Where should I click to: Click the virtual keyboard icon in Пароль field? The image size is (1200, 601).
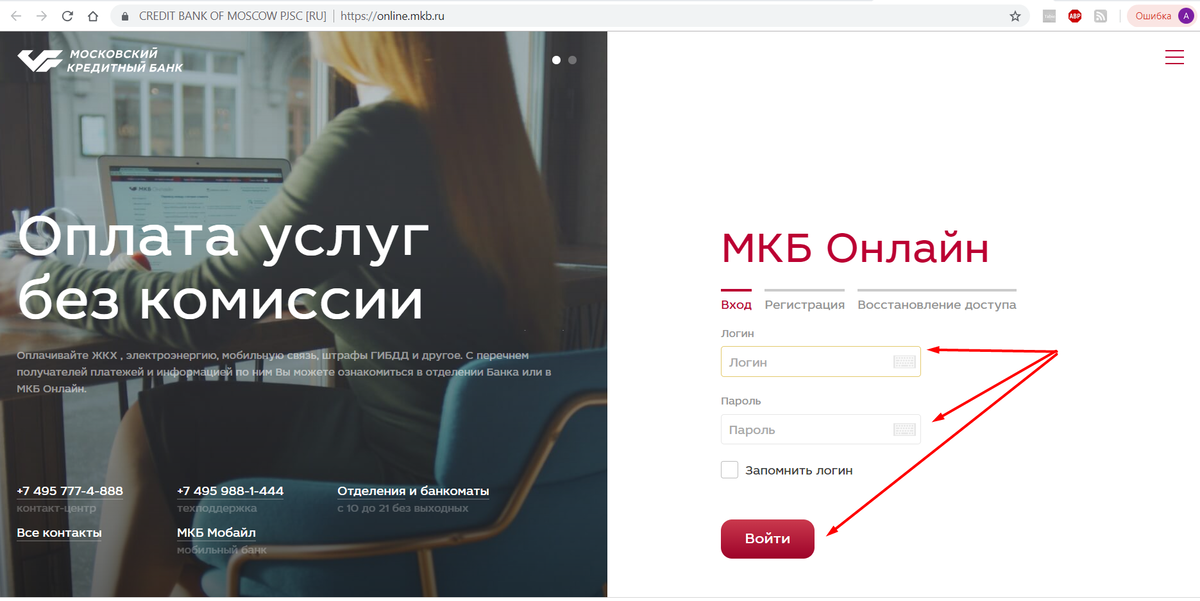pos(905,429)
